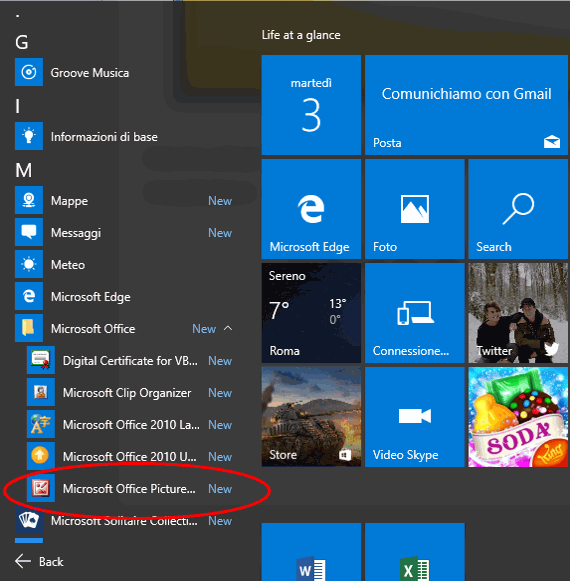Open Microsoft Office Picture... manager icon
Screen dimensions: 570x581
[x=41, y=488]
